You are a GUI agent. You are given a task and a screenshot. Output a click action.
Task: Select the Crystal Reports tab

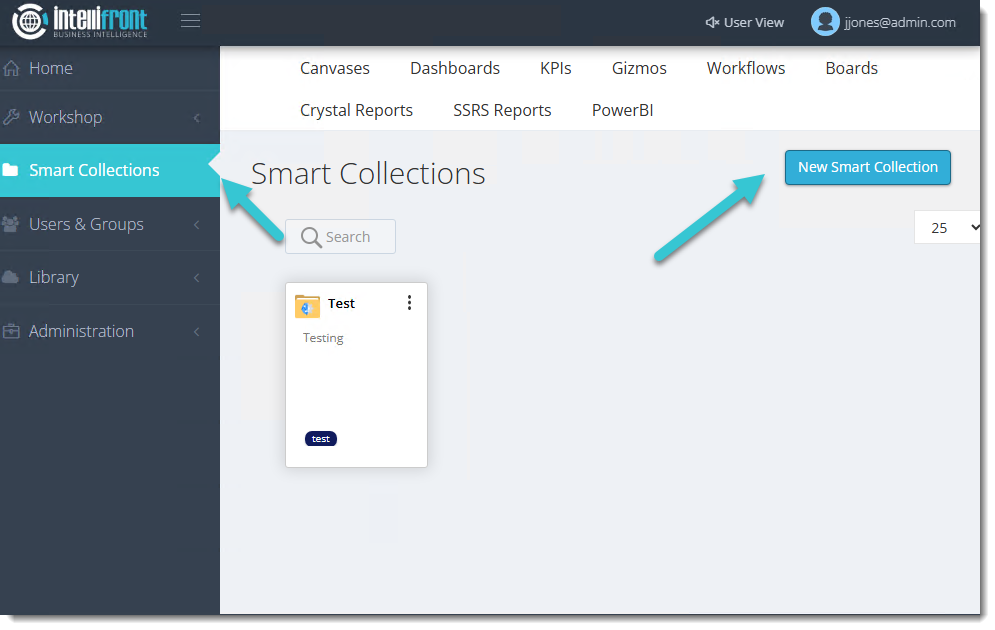pos(356,110)
